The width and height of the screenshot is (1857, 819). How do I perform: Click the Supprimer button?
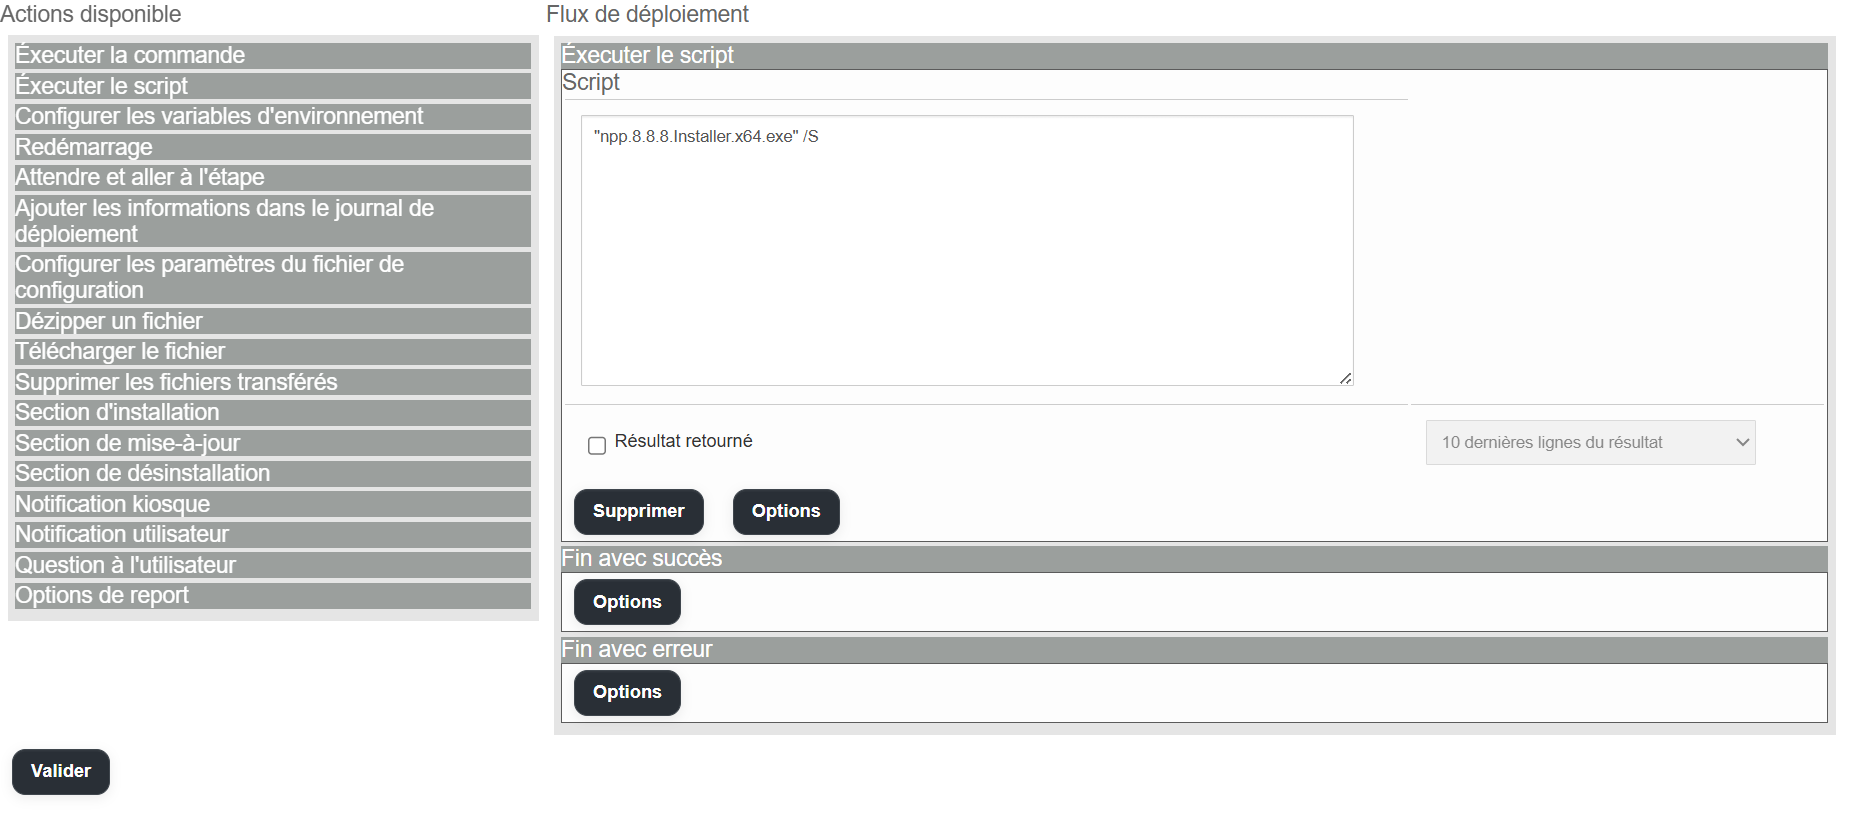tap(638, 512)
